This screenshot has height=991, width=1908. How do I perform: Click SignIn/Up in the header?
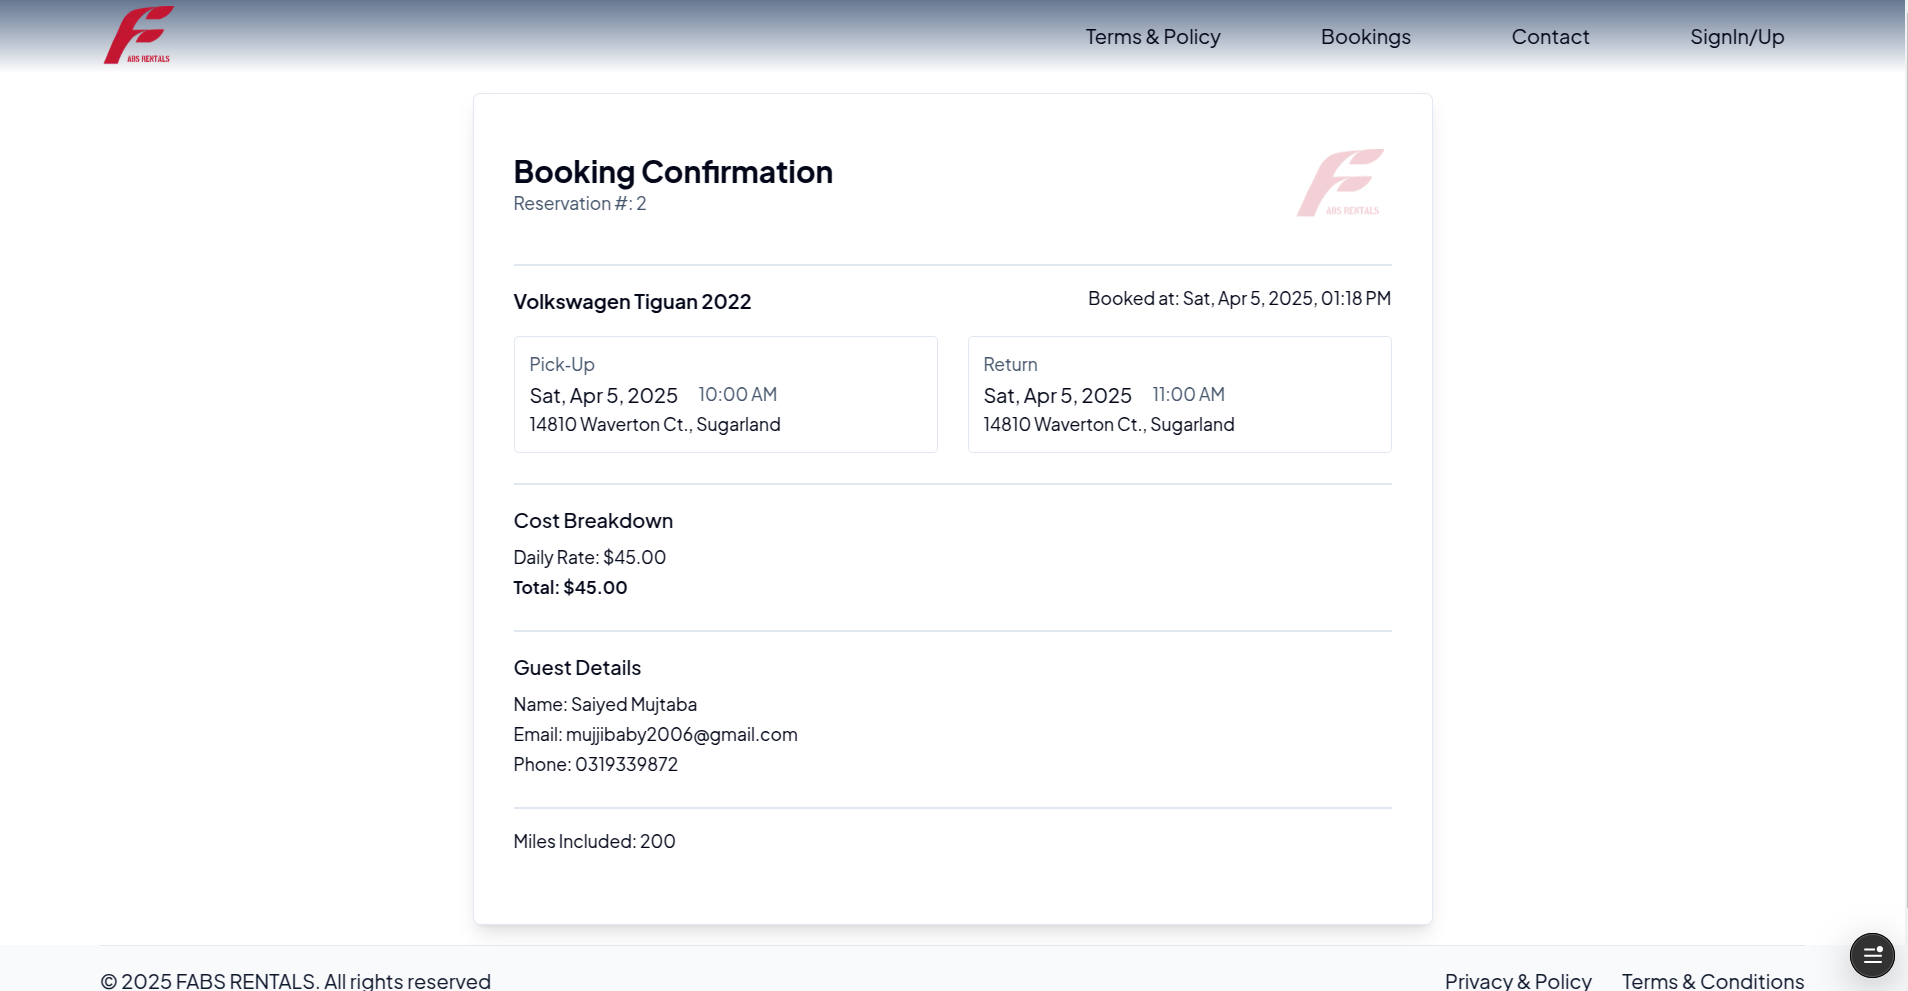(1737, 37)
